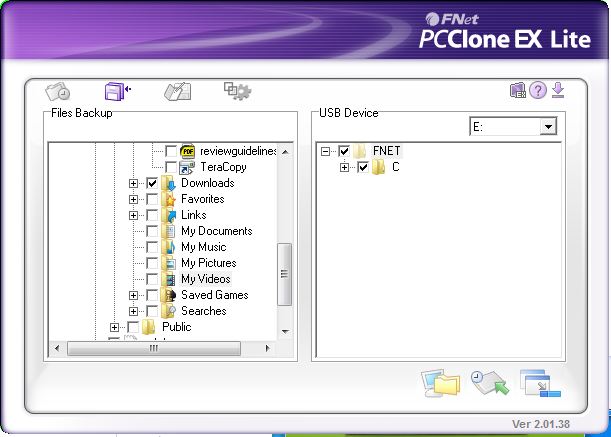Click the download update arrow icon
The height and width of the screenshot is (437, 611).
click(x=558, y=90)
